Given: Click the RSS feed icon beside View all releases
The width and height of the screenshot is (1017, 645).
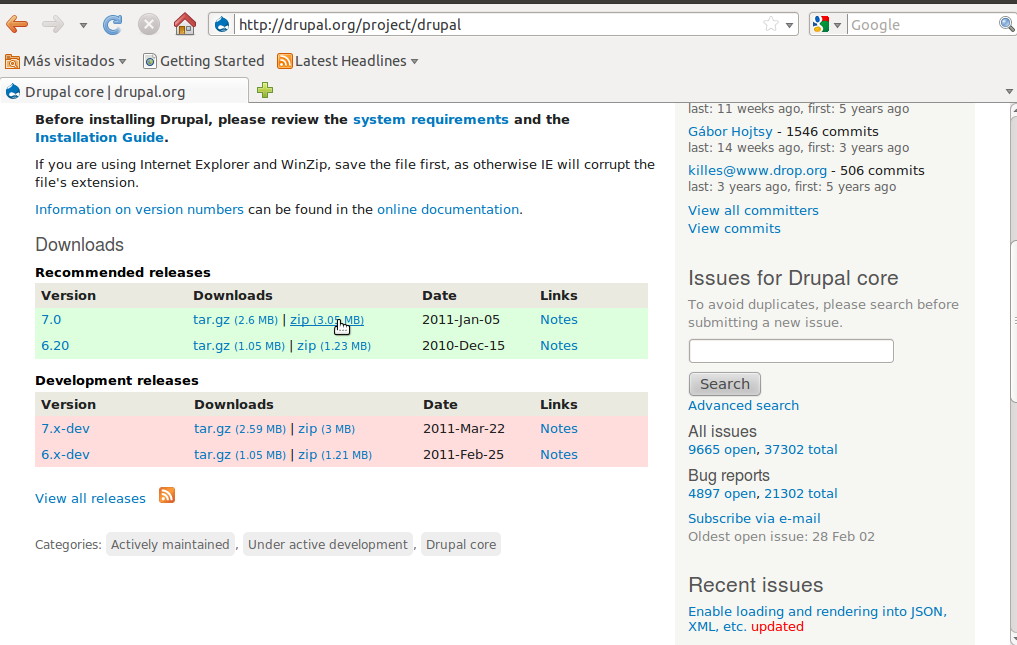Looking at the screenshot, I should pyautogui.click(x=167, y=495).
